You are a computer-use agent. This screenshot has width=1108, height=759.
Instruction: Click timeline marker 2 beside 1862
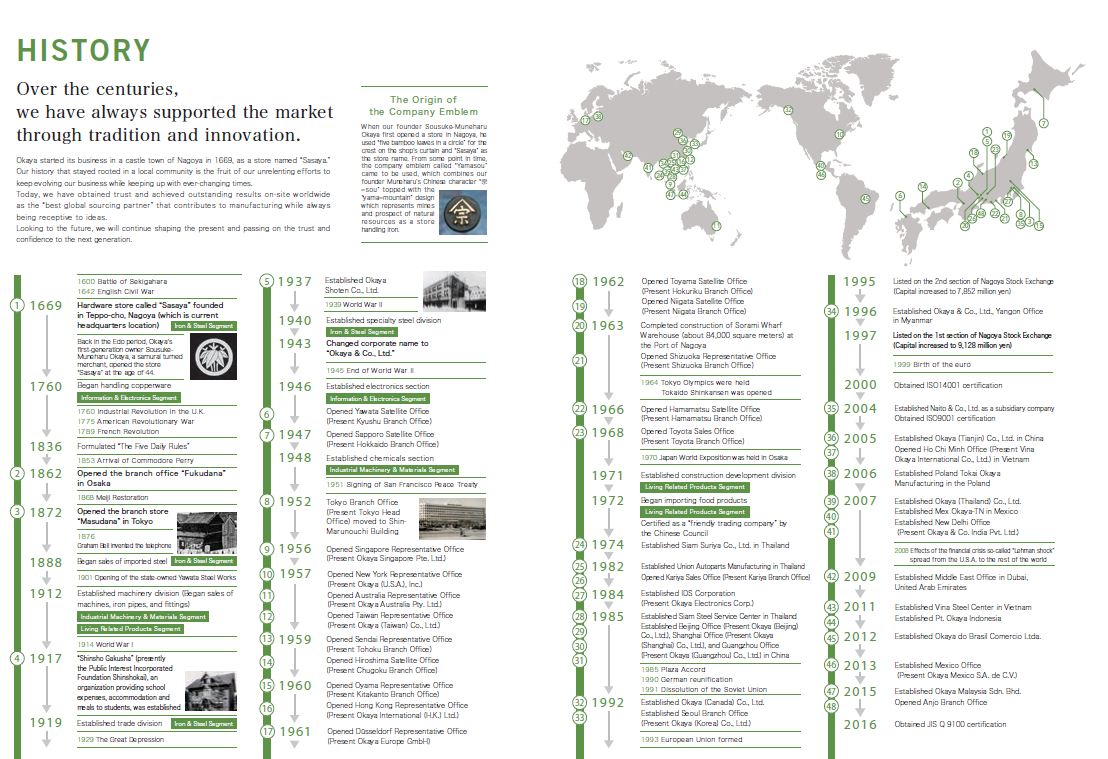[17, 473]
